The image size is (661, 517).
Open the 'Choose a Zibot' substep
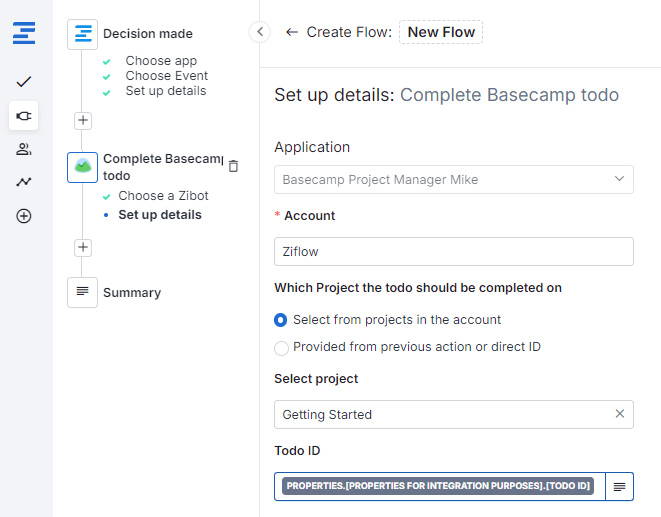tap(163, 196)
